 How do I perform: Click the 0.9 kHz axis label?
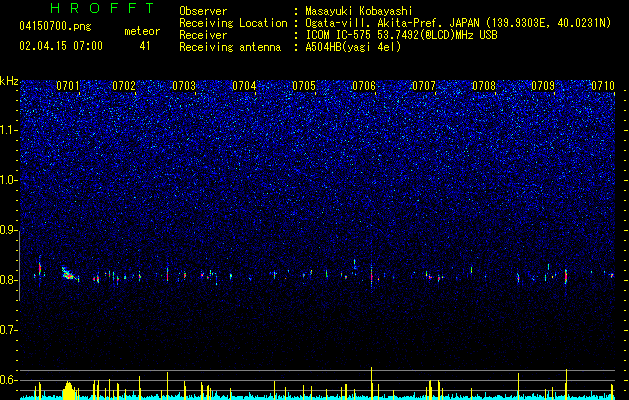[9, 230]
